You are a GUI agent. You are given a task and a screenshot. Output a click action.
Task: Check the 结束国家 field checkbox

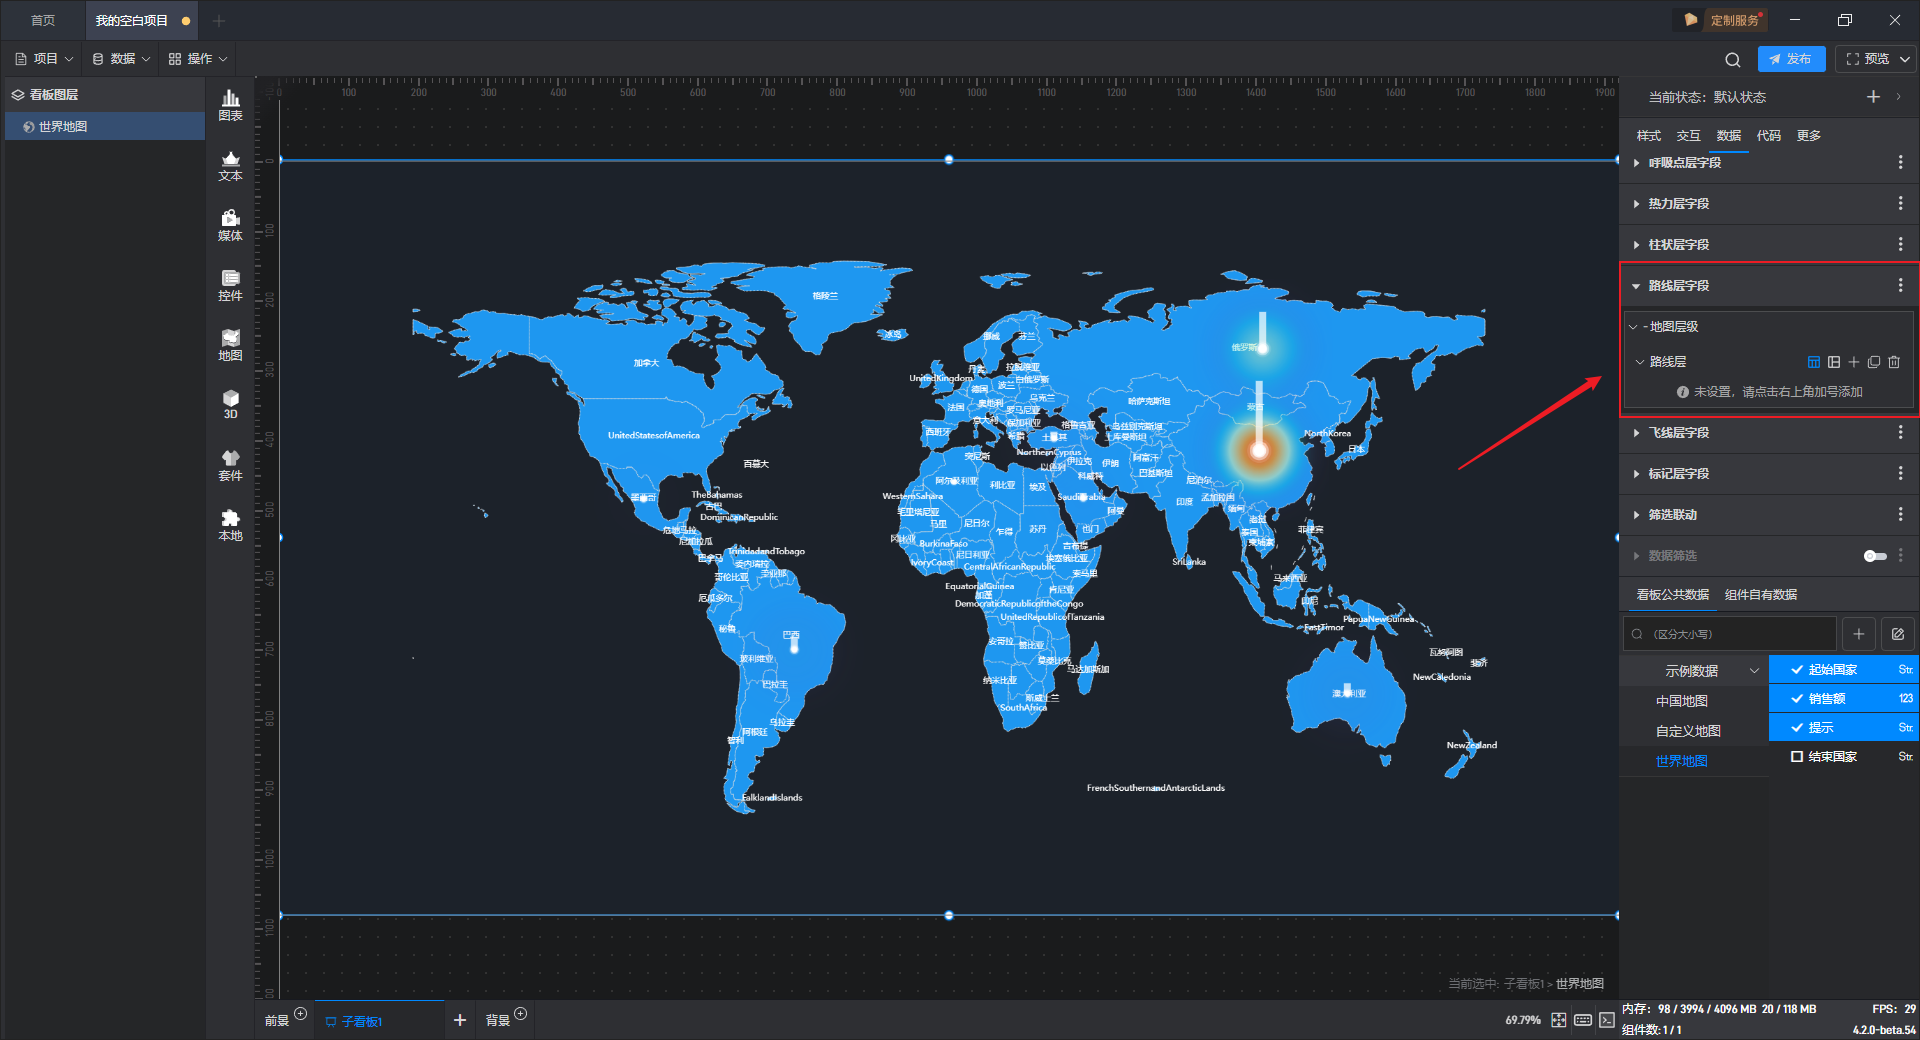coord(1797,756)
